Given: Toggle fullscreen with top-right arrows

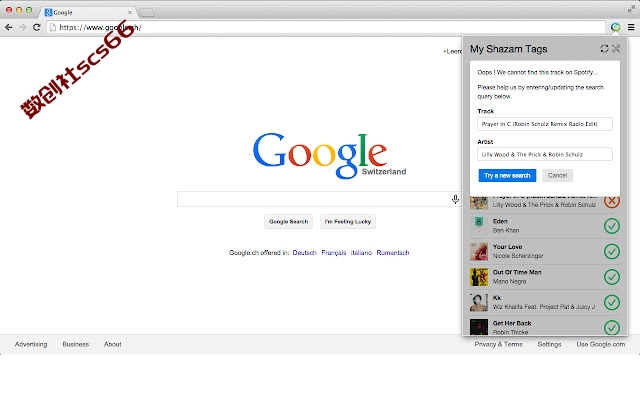Looking at the screenshot, I should pos(631,9).
